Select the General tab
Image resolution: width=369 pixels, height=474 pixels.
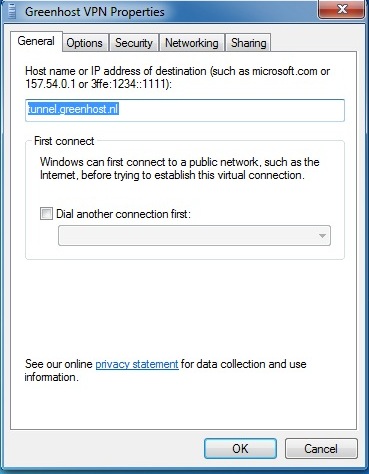tap(36, 41)
